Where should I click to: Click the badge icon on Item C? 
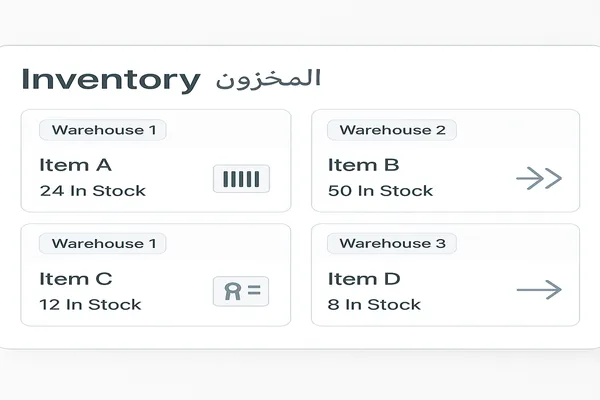tap(241, 291)
